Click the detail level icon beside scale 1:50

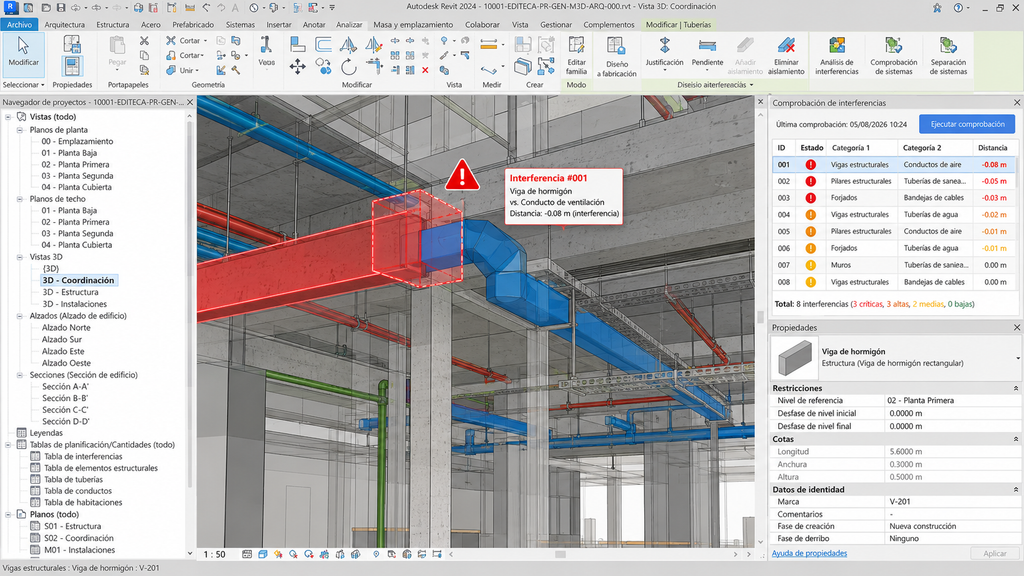point(247,554)
